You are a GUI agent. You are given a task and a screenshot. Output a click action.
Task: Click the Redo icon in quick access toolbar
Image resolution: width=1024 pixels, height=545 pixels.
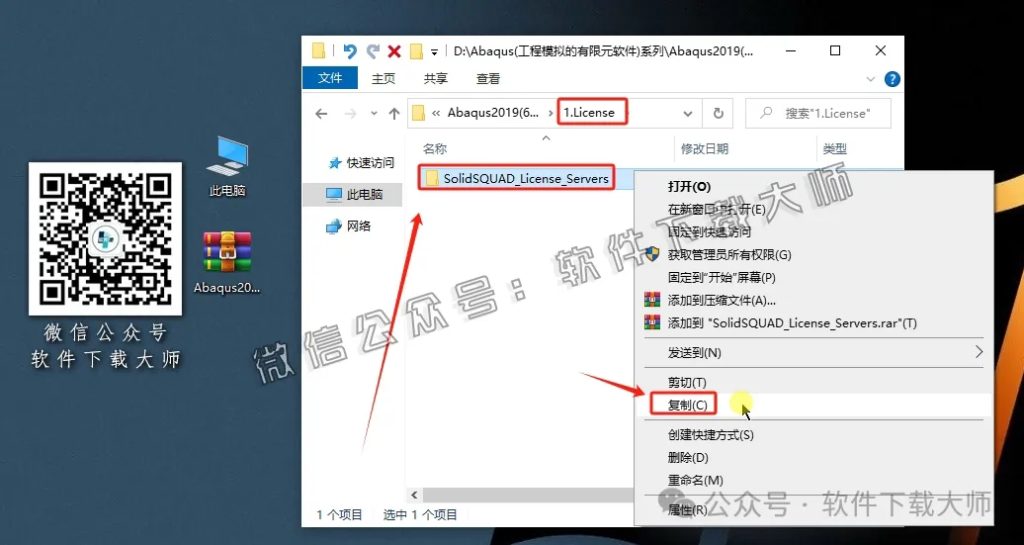[373, 52]
